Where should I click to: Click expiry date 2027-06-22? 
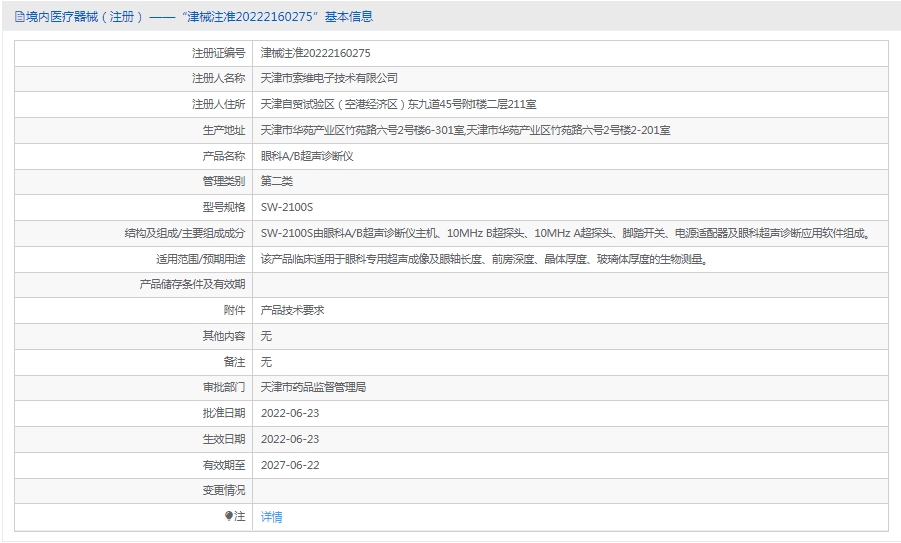pos(290,465)
